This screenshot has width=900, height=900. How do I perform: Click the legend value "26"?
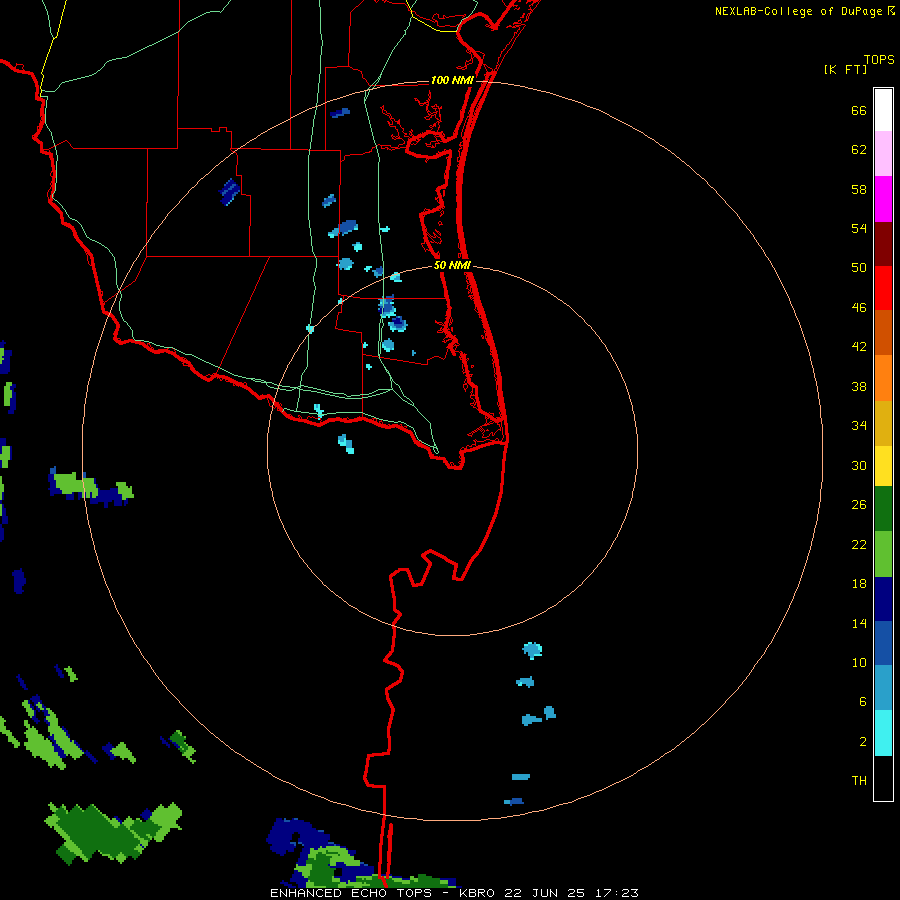click(859, 505)
